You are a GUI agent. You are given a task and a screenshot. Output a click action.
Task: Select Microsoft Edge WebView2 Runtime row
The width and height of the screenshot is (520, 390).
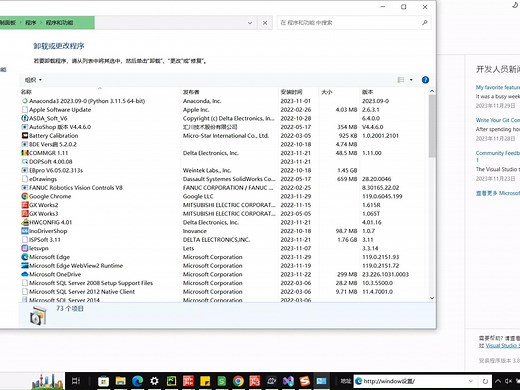pyautogui.click(x=224, y=265)
